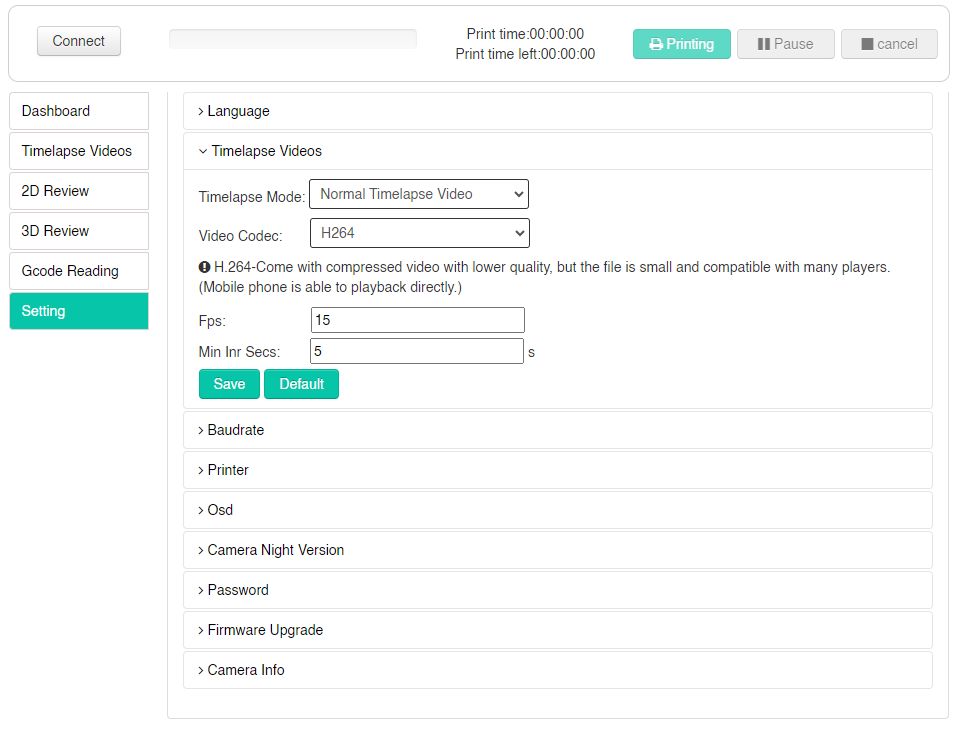Expand the Firmware Upgrade section
Image resolution: width=971 pixels, height=738 pixels.
pos(264,630)
